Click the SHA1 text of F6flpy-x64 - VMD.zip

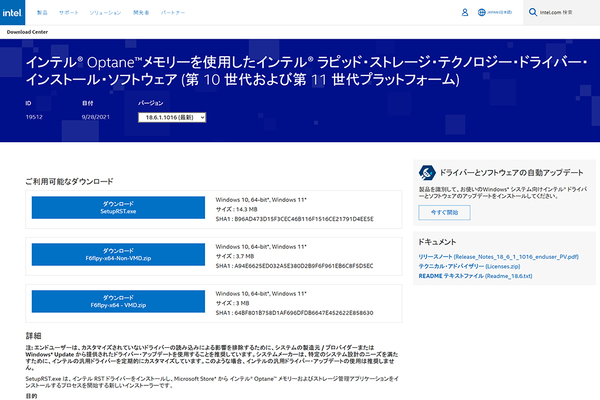294,313
